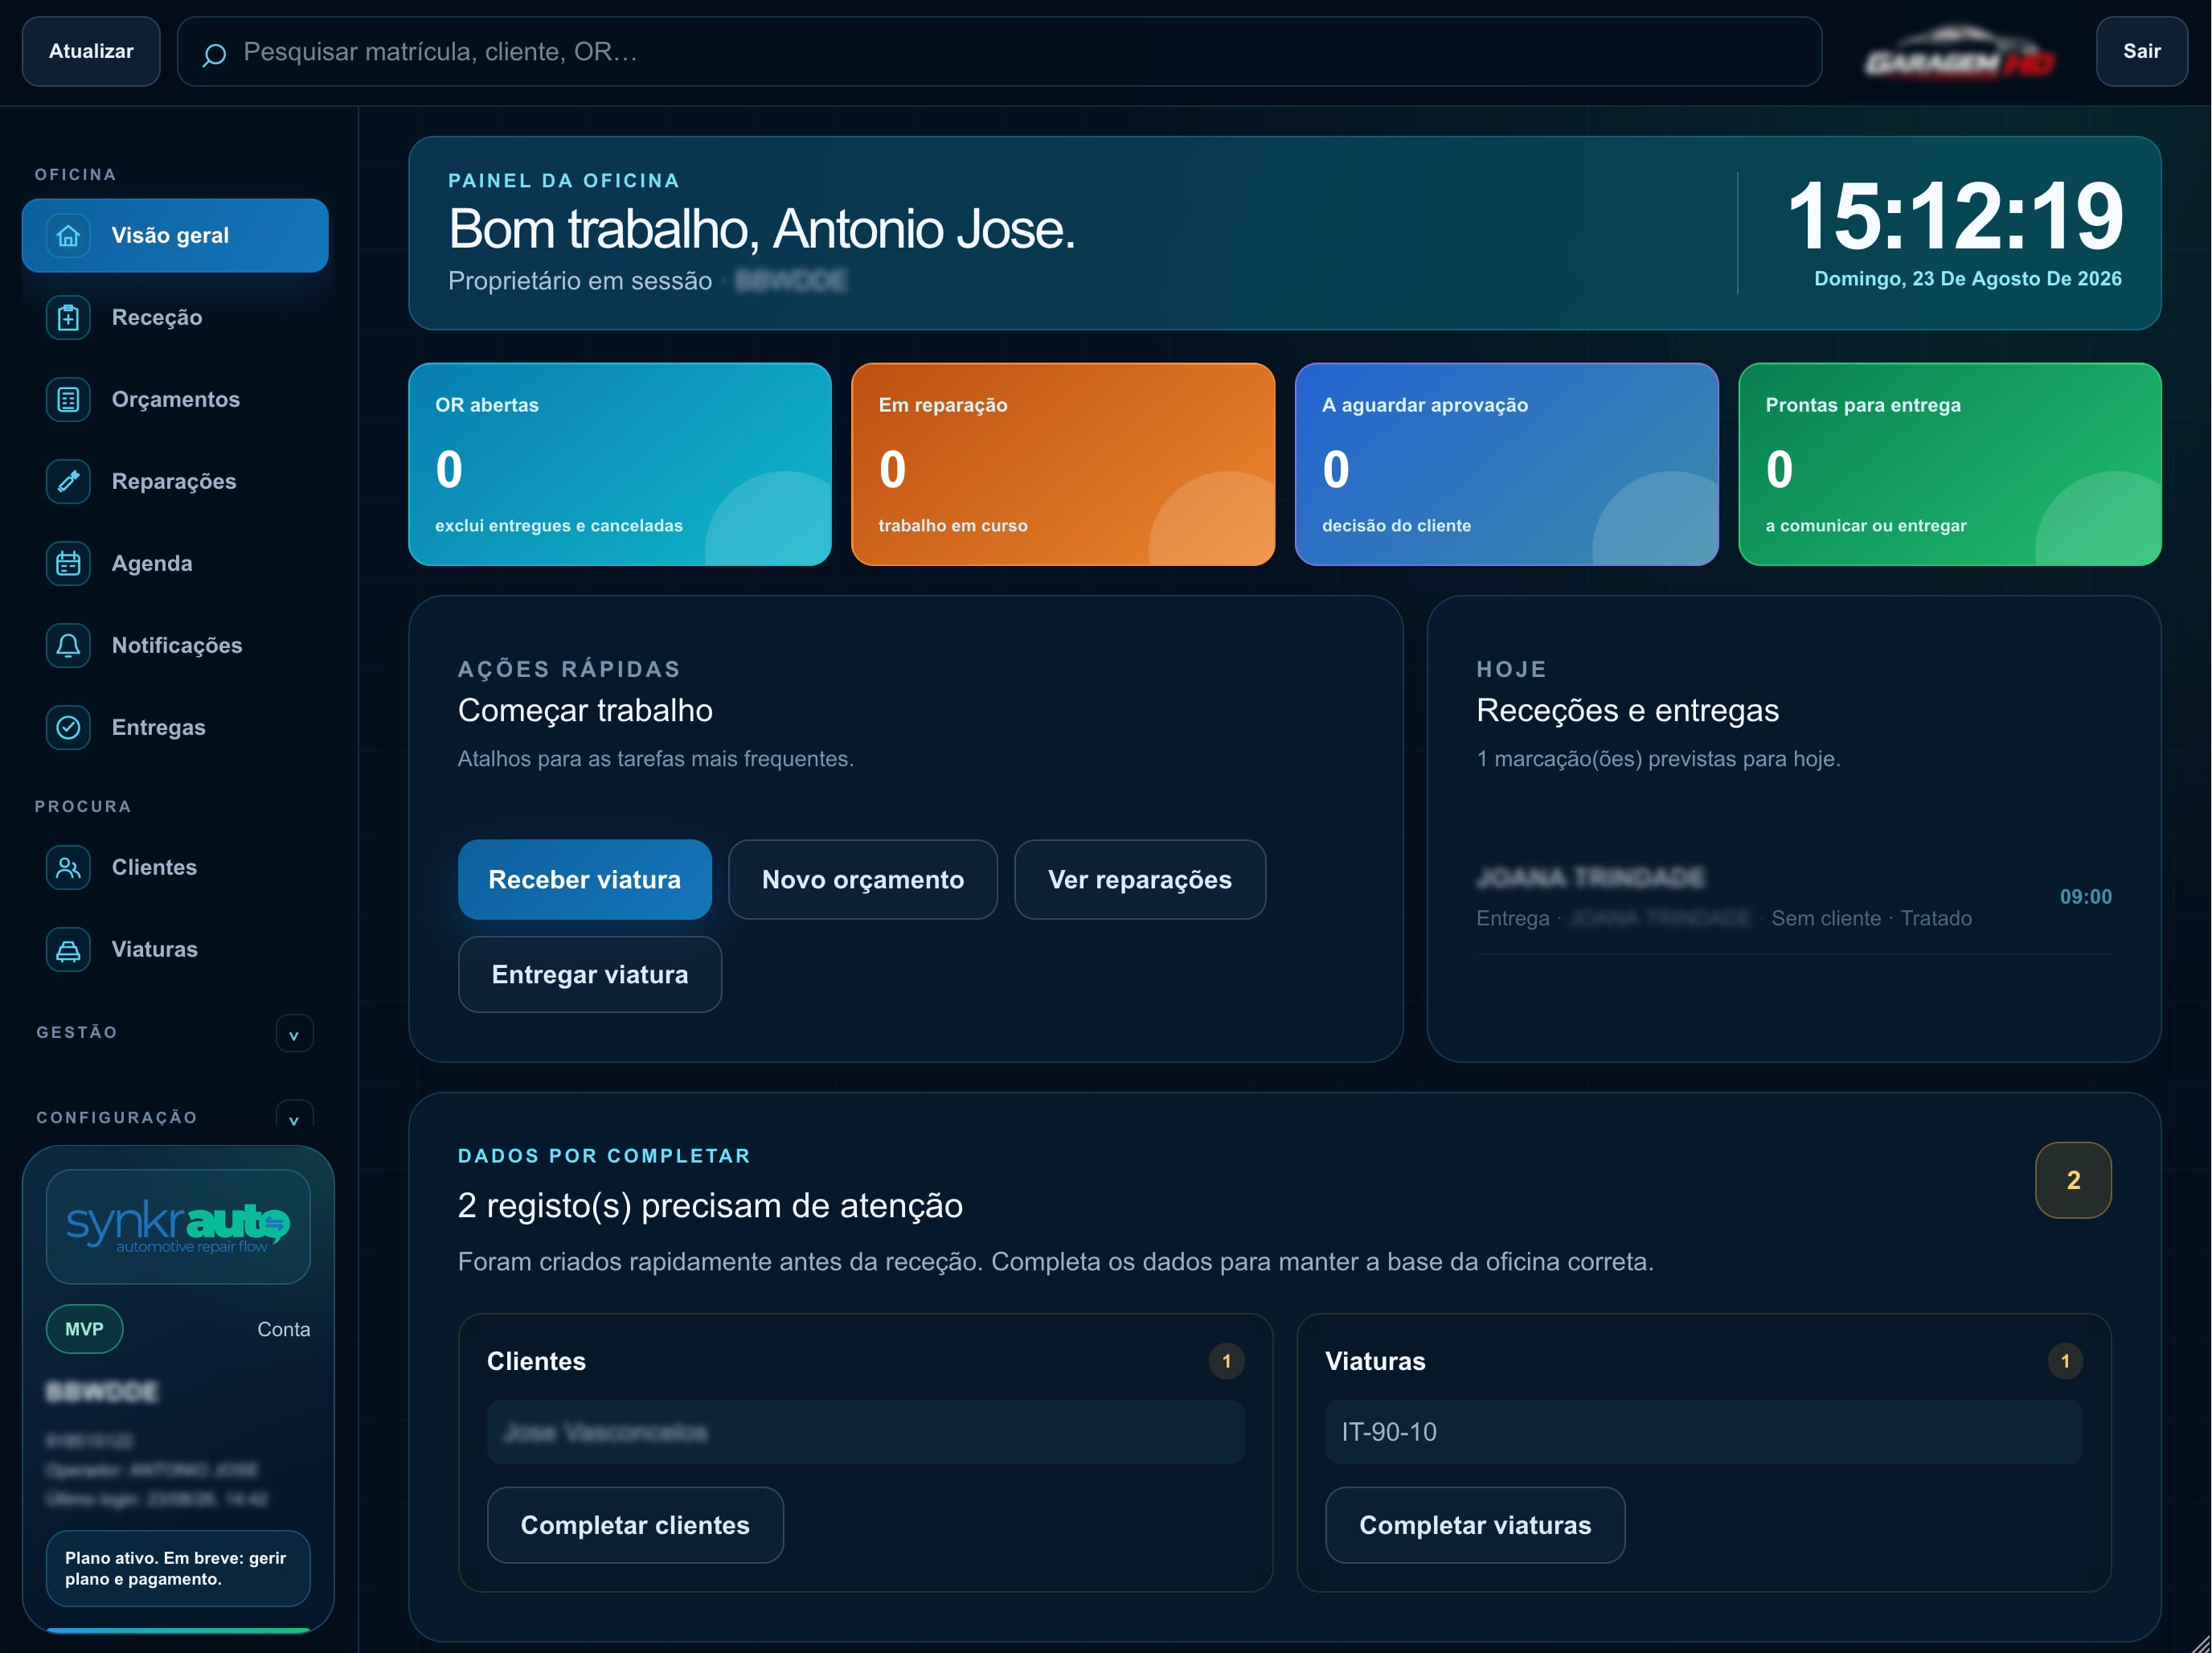Image resolution: width=2212 pixels, height=1653 pixels.
Task: Click Completar clientes button
Action: pos(634,1524)
